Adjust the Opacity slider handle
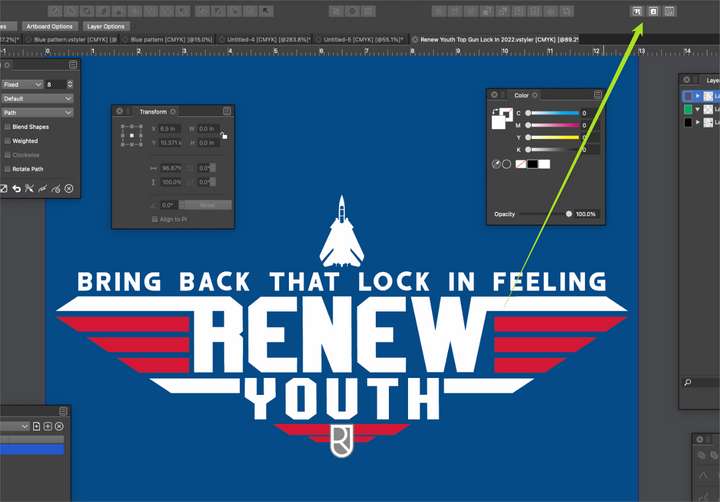The height and width of the screenshot is (502, 720). click(x=569, y=214)
